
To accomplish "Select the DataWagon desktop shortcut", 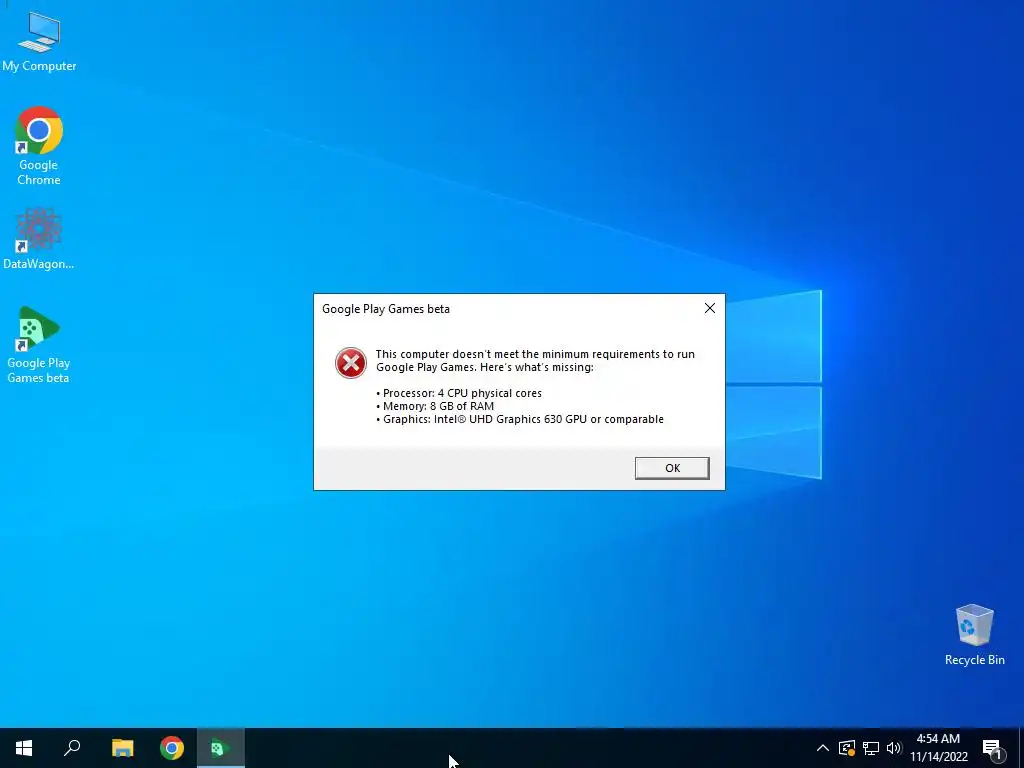I will (39, 238).
